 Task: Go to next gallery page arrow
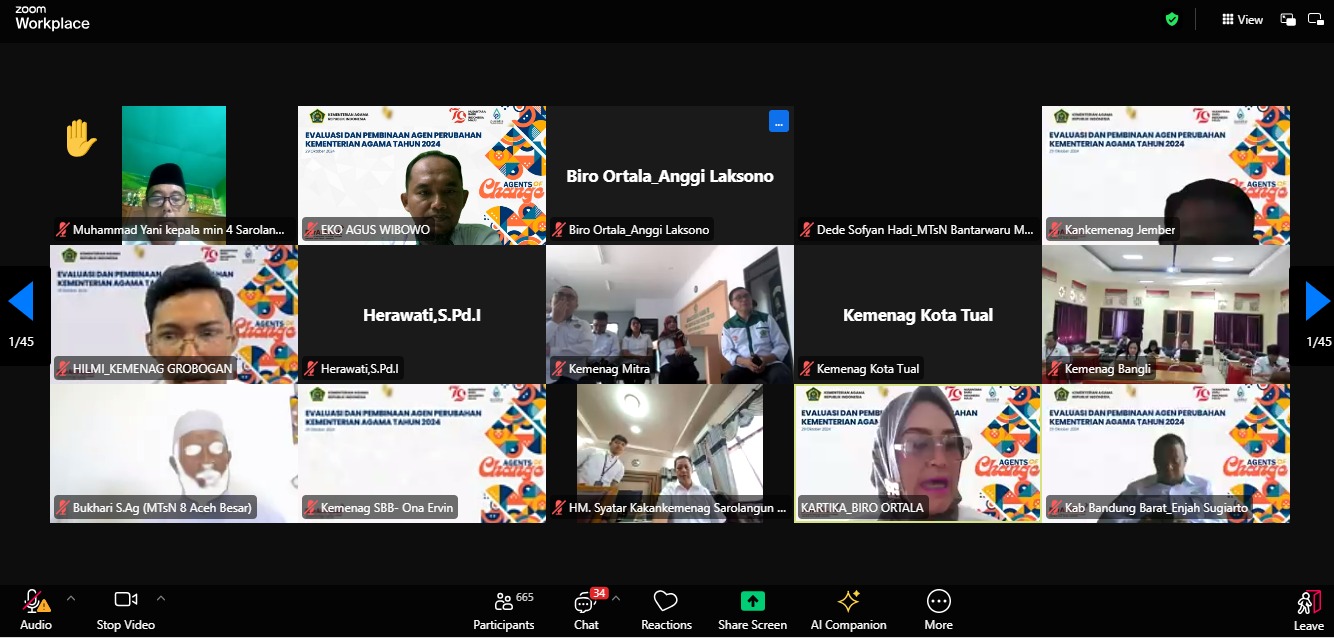pos(1317,301)
